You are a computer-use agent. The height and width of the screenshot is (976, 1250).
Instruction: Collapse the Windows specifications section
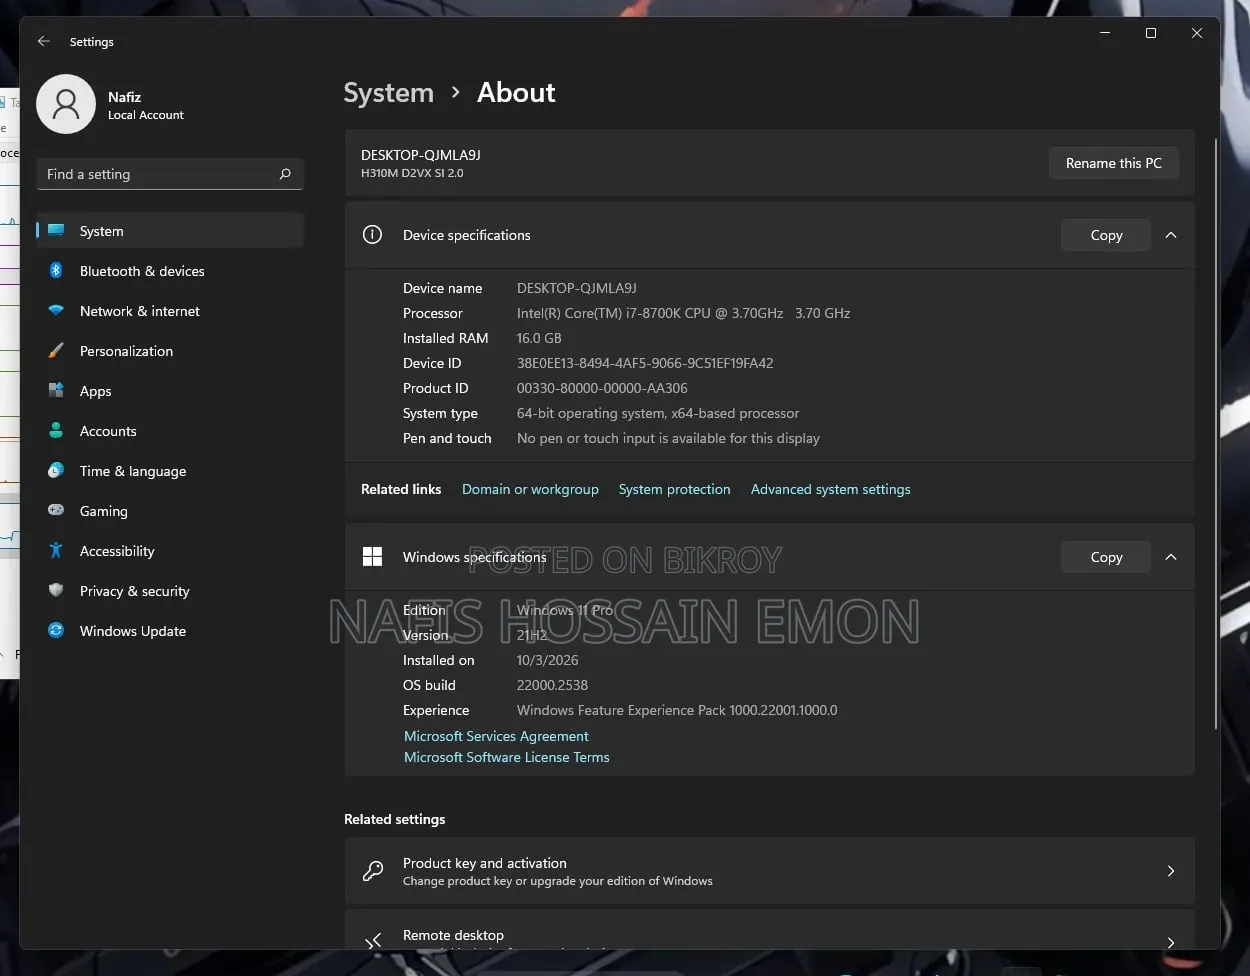tap(1171, 557)
